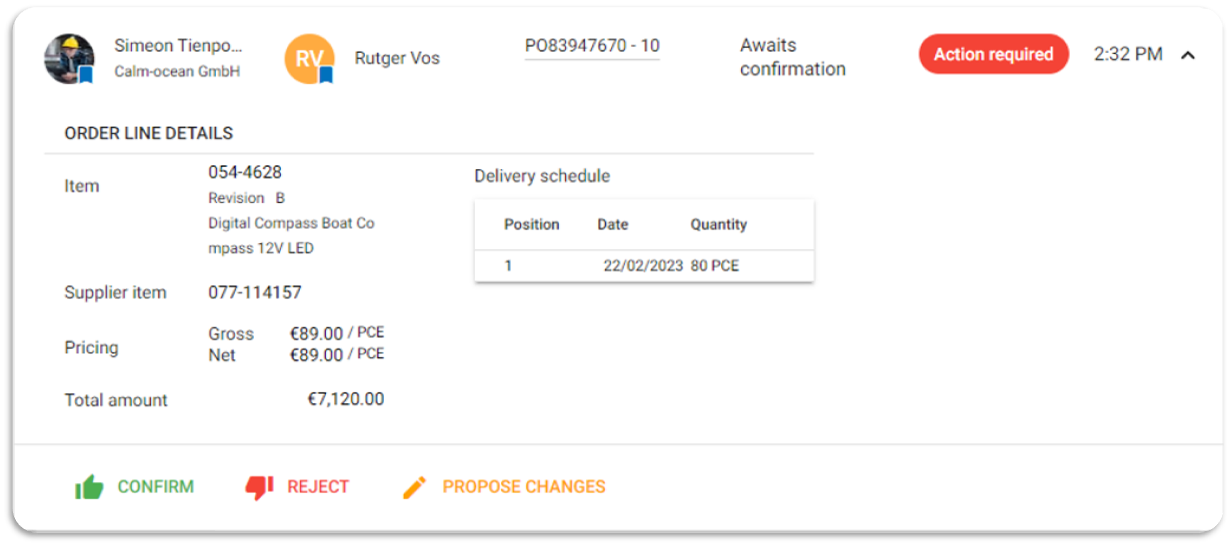The width and height of the screenshot is (1231, 546).
Task: Click the Date column header
Action: pyautogui.click(x=613, y=224)
